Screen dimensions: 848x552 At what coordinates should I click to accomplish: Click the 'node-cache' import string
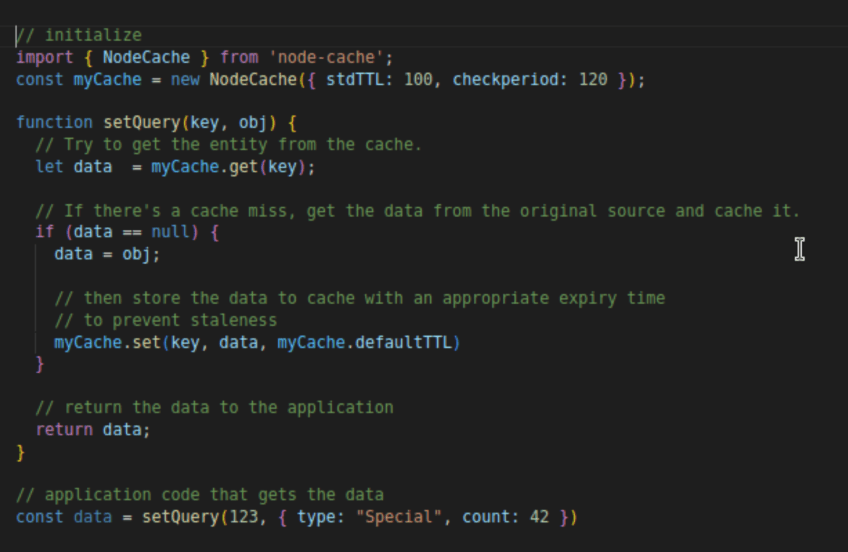coord(327,57)
